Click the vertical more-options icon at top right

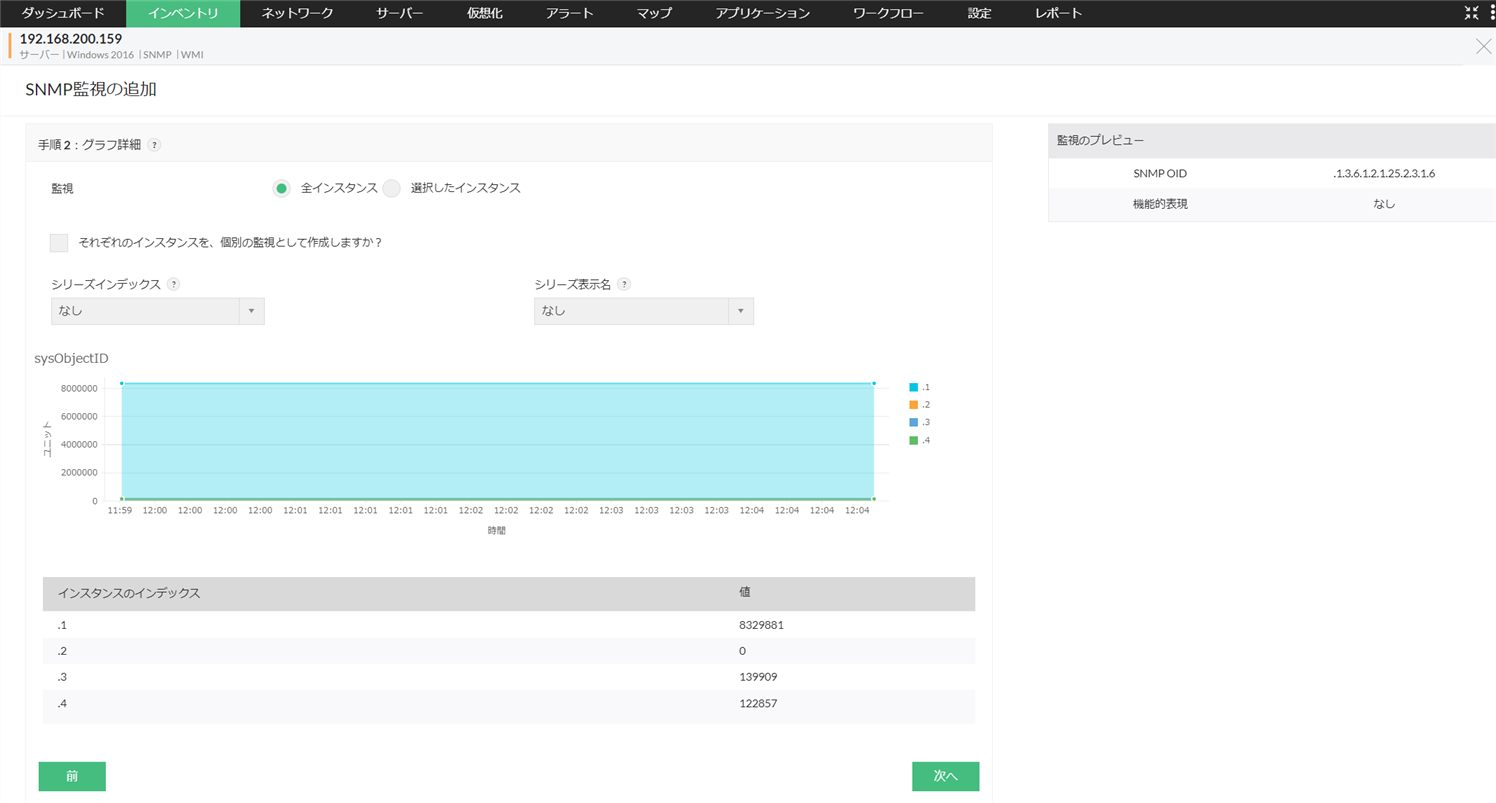1491,13
